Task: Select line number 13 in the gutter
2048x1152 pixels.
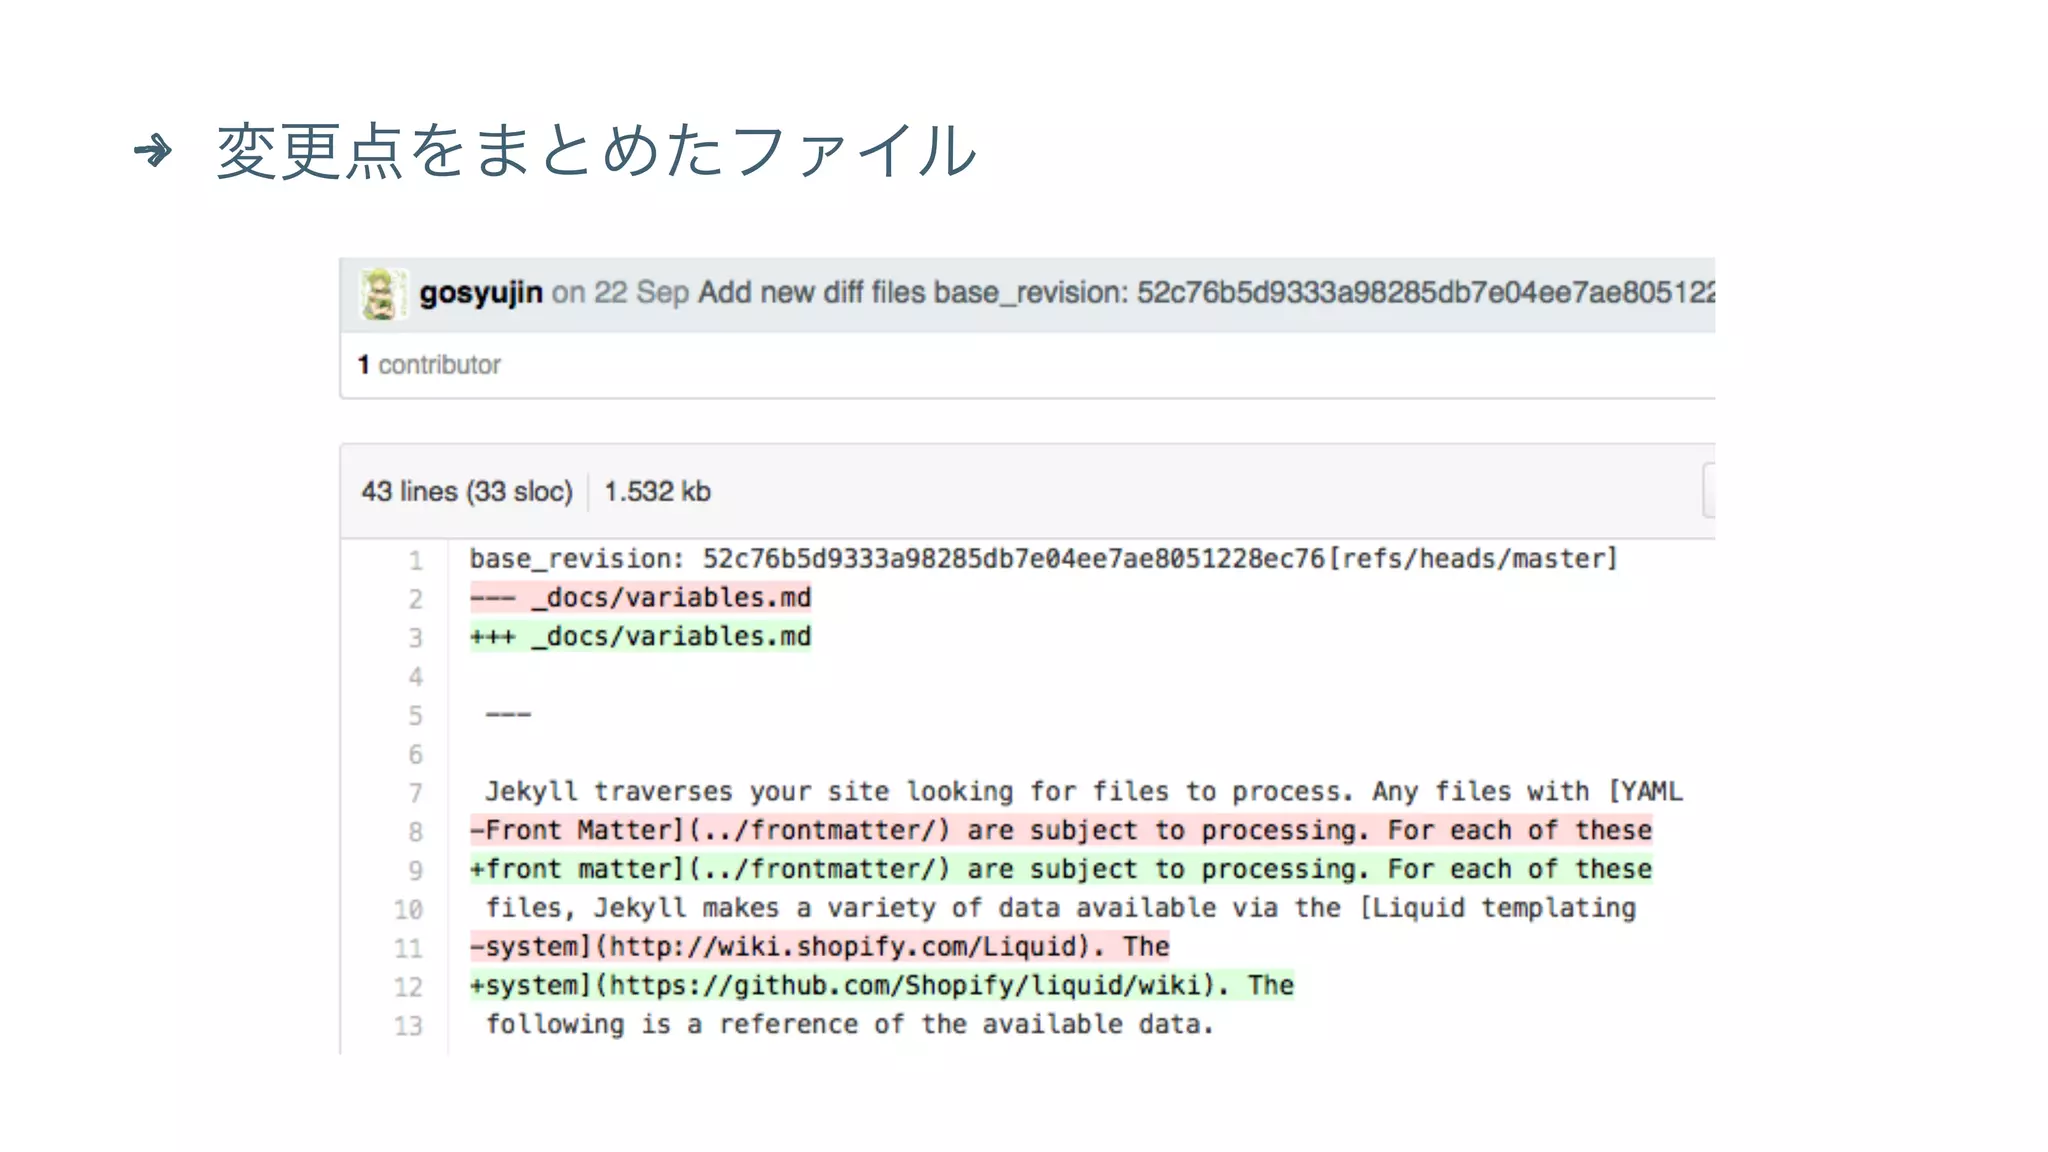Action: (409, 1026)
